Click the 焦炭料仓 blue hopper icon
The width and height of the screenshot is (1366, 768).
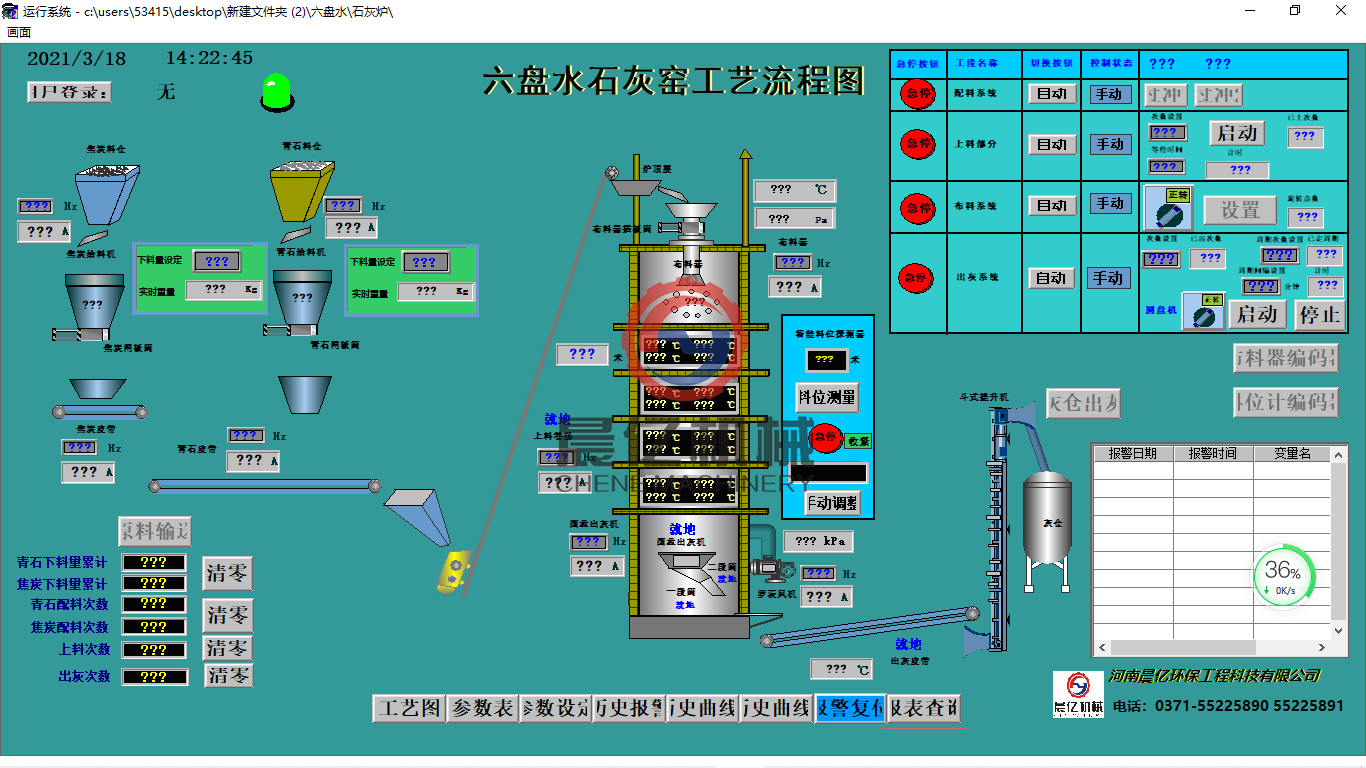click(x=108, y=193)
